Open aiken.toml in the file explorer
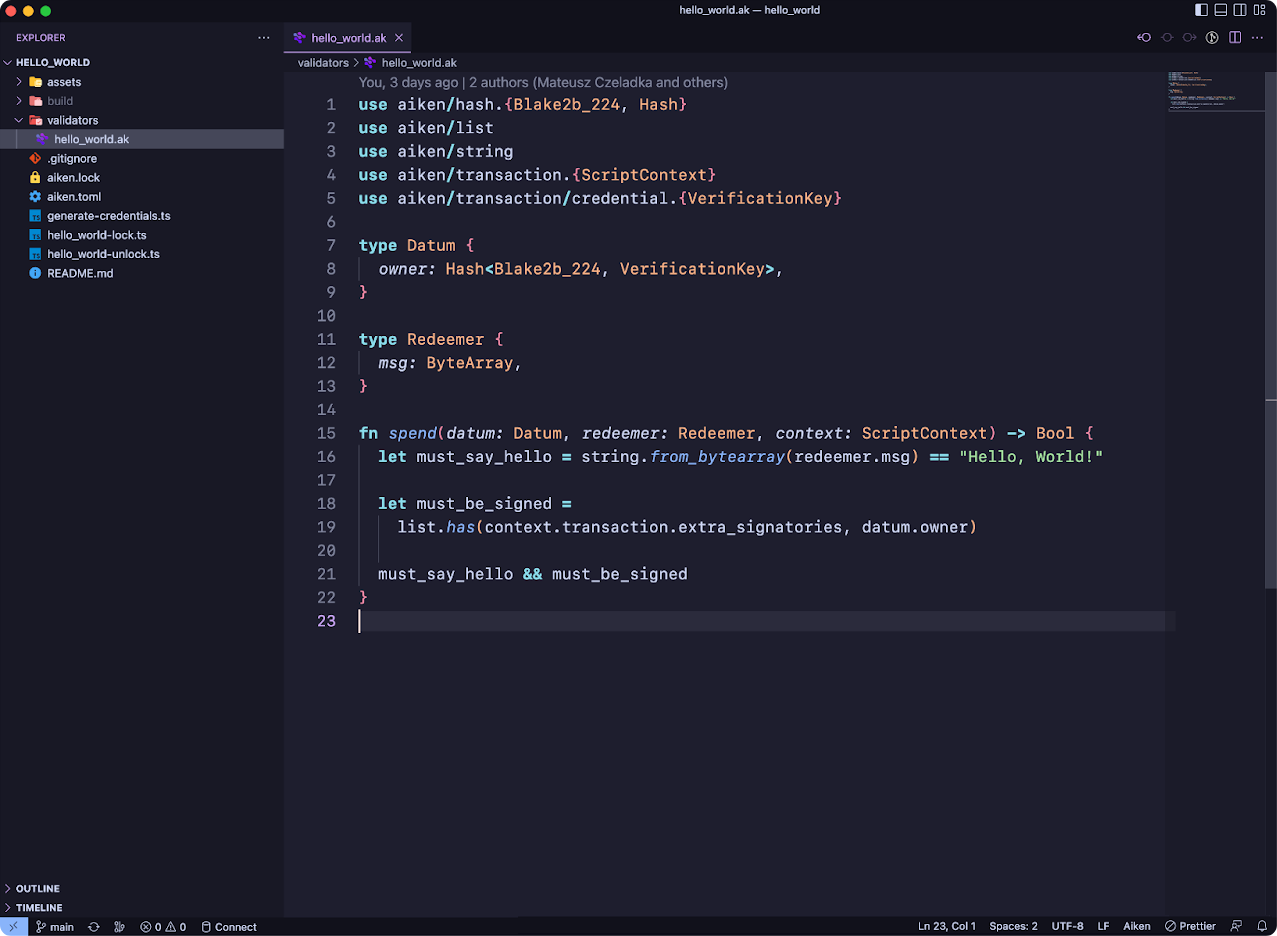This screenshot has height=936, width=1277. 73,197
